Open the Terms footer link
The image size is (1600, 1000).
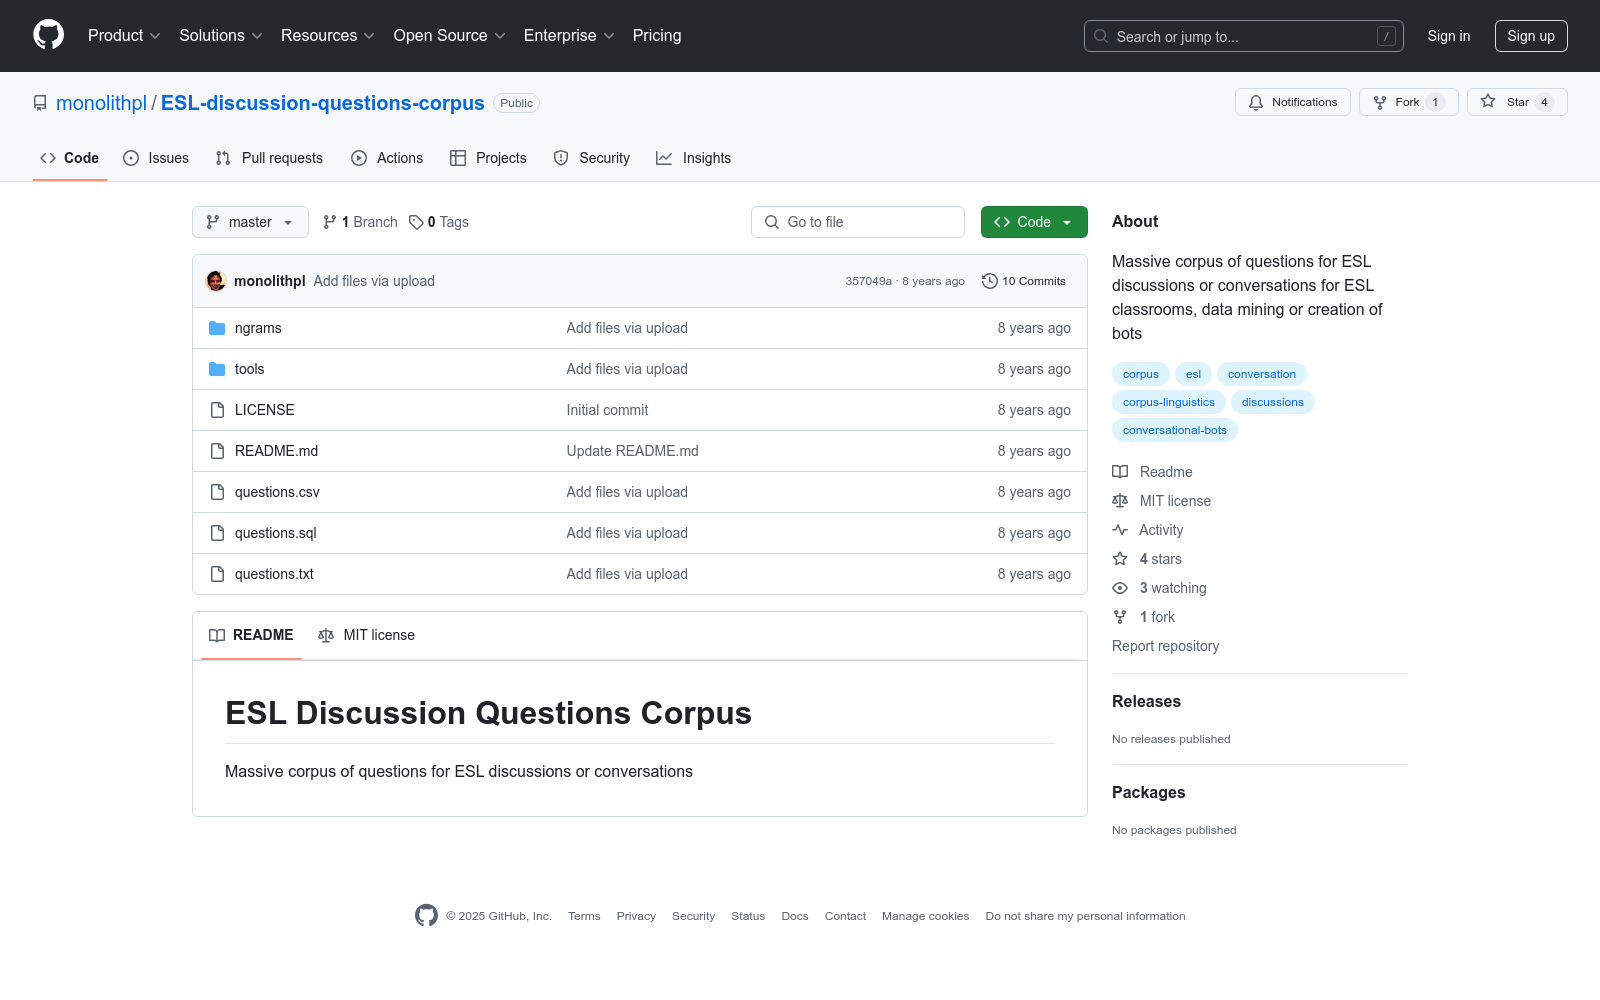584,916
